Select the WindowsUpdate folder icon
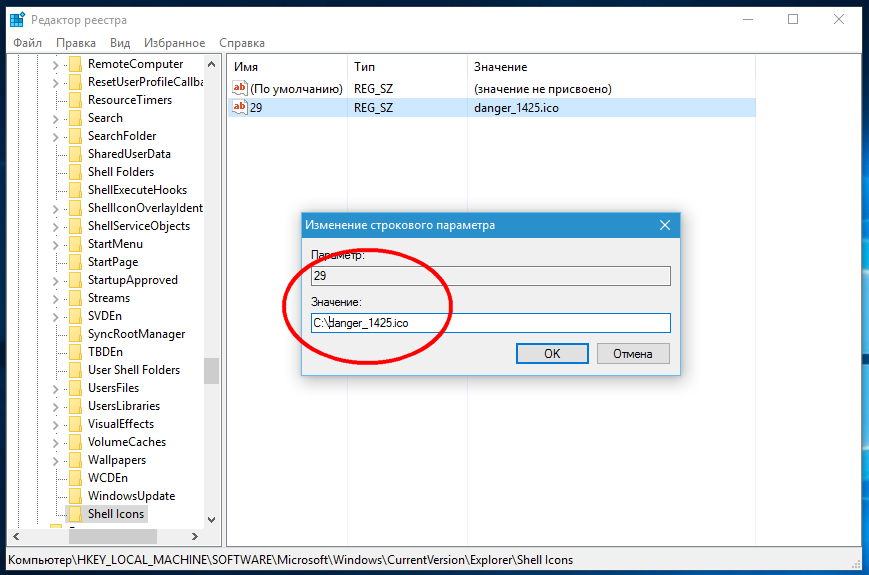Image resolution: width=869 pixels, height=575 pixels. point(75,496)
